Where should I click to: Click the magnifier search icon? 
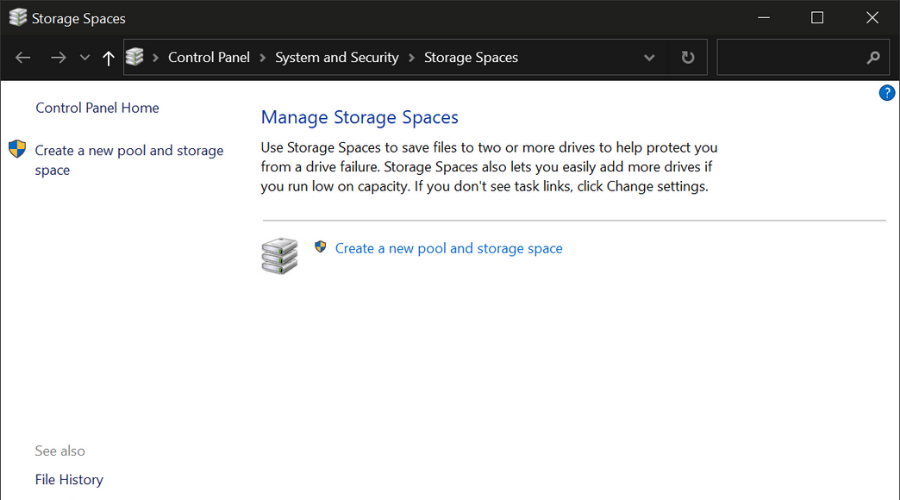[873, 57]
